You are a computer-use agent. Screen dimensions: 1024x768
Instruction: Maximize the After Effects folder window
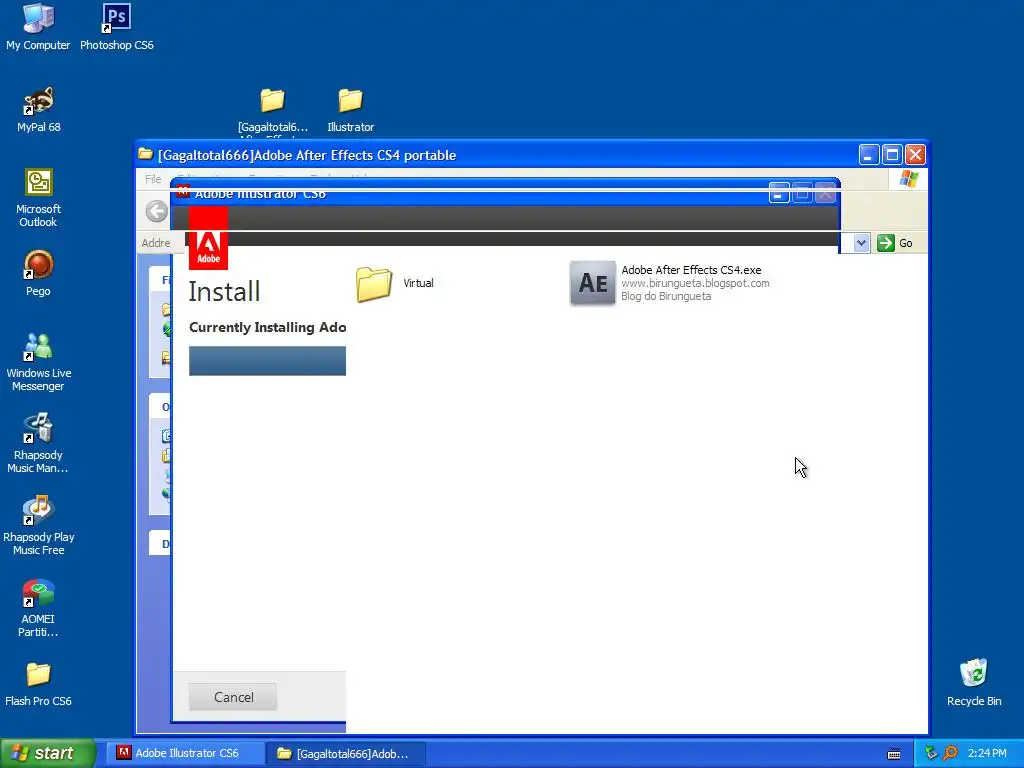(892, 155)
